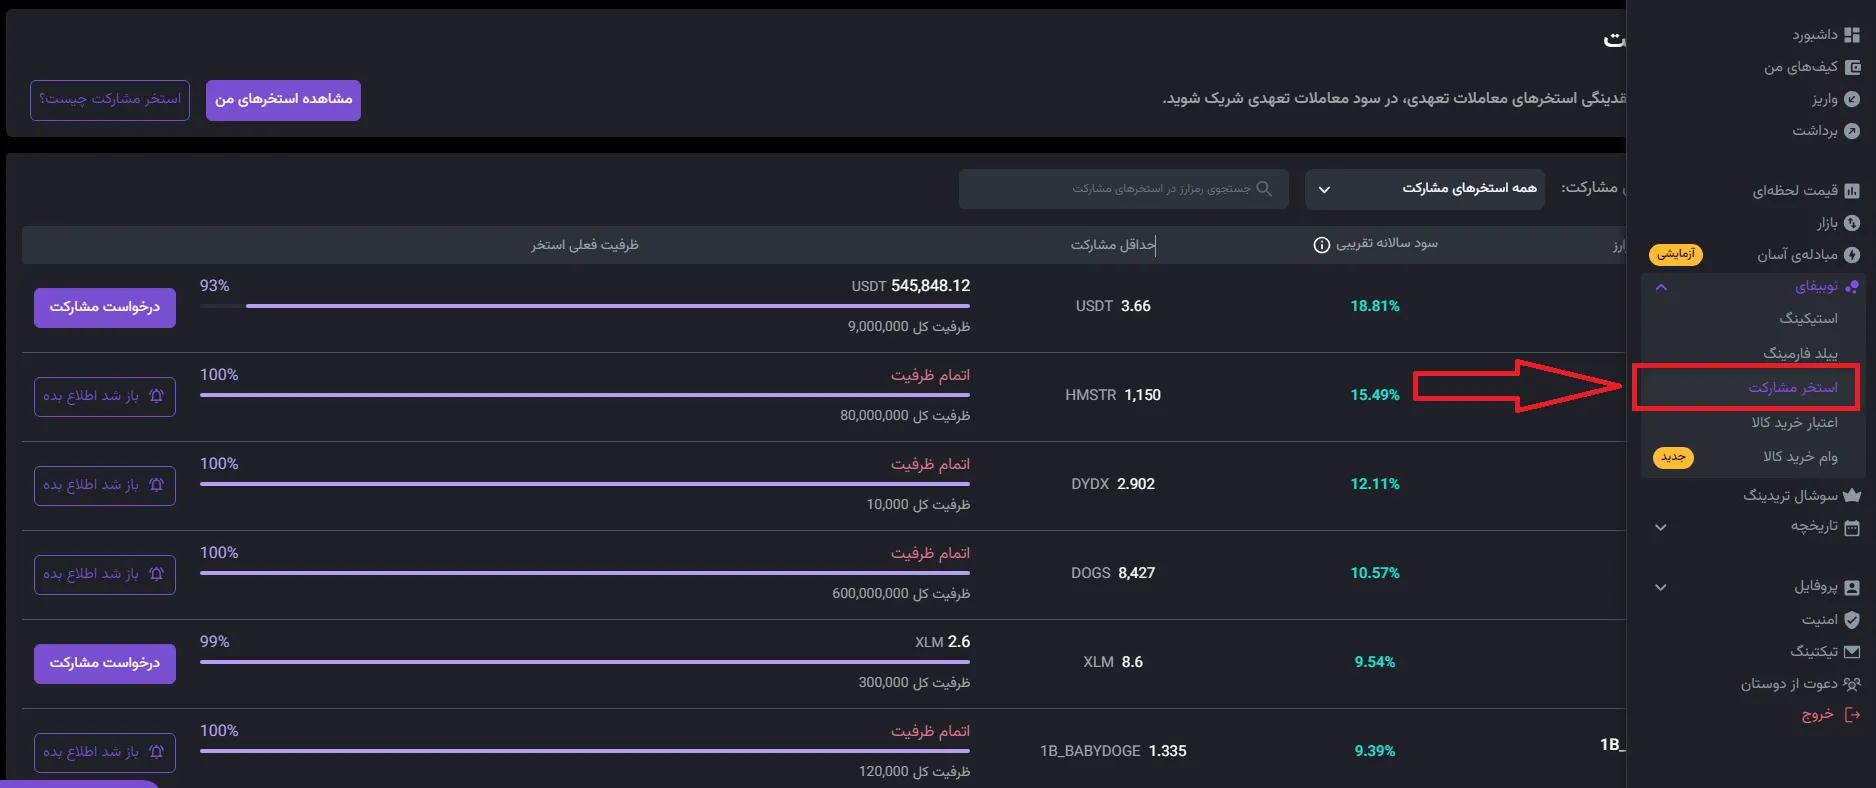Click the حداقل مشارکت column header
The width and height of the screenshot is (1876, 788).
(1113, 245)
